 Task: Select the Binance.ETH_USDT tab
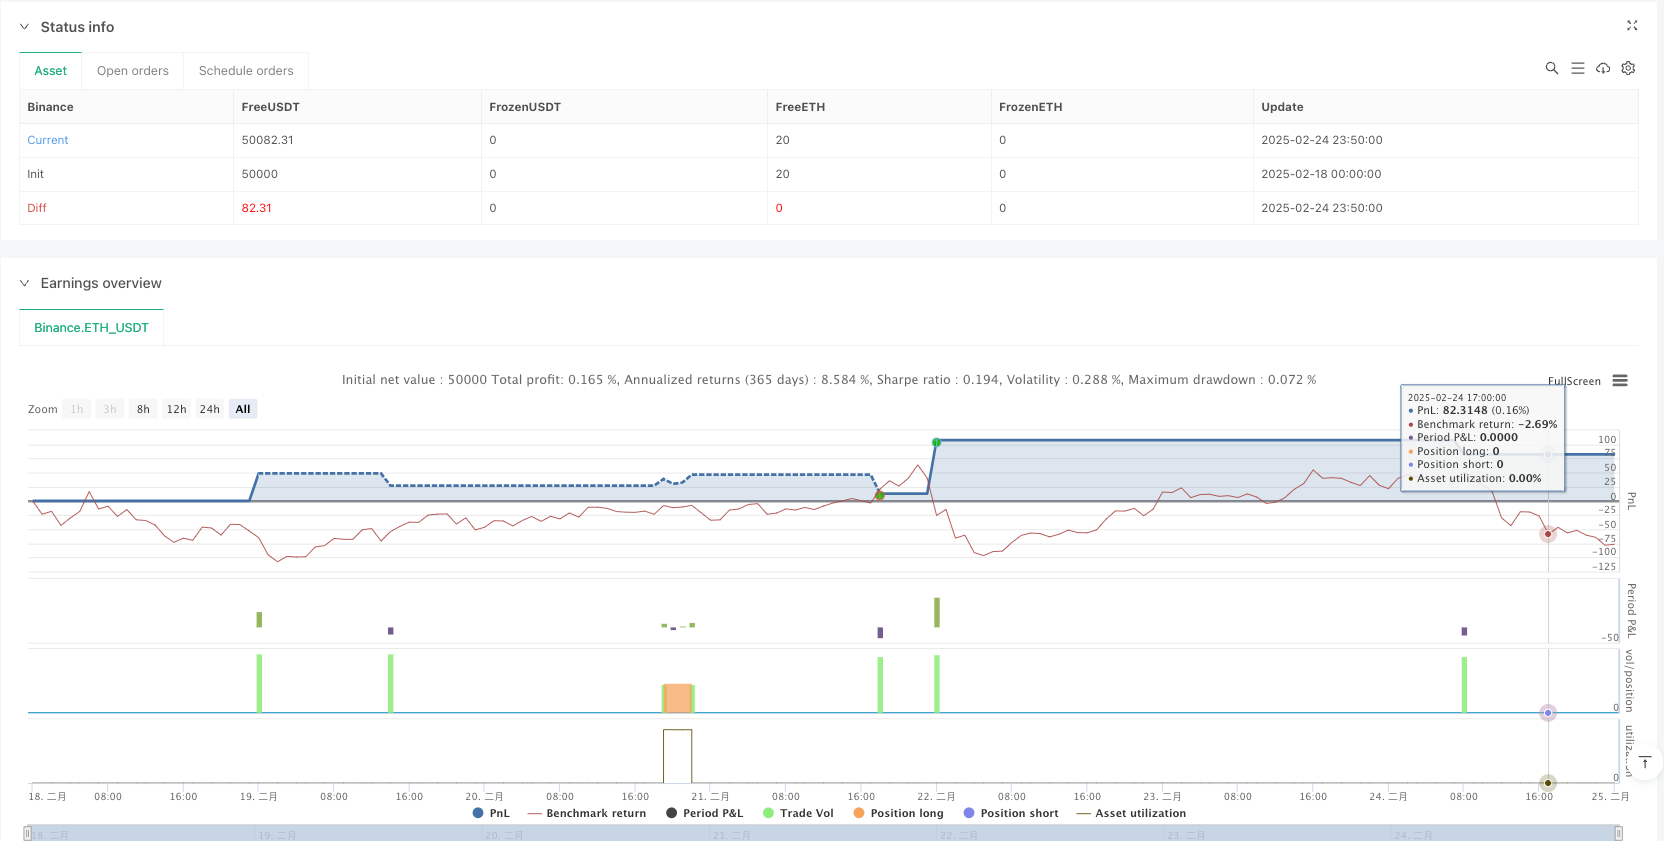click(x=91, y=328)
